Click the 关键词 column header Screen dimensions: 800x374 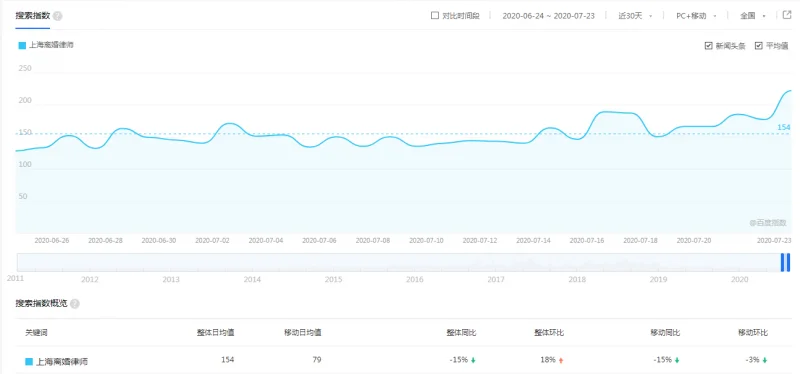pyautogui.click(x=36, y=333)
